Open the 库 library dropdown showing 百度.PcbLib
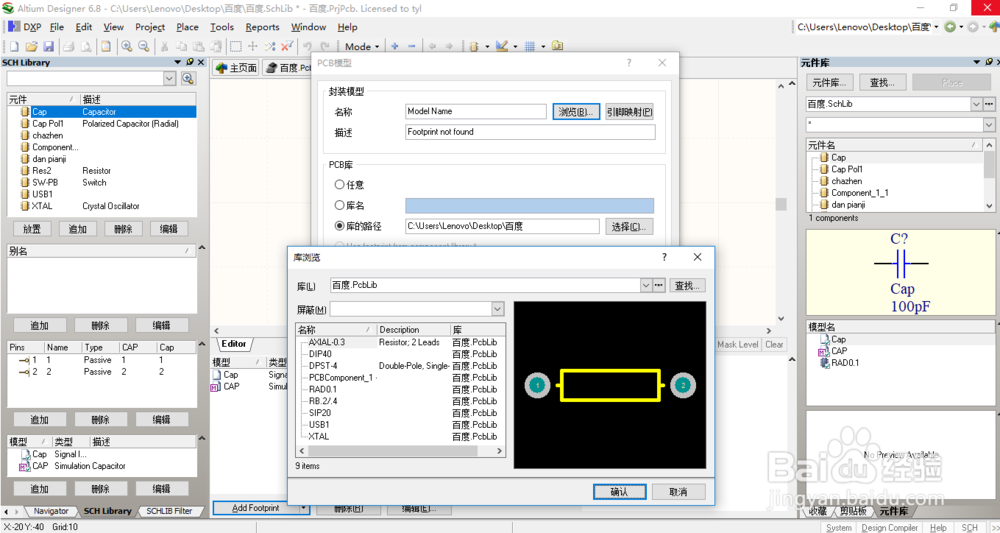This screenshot has width=1000, height=533. point(646,285)
